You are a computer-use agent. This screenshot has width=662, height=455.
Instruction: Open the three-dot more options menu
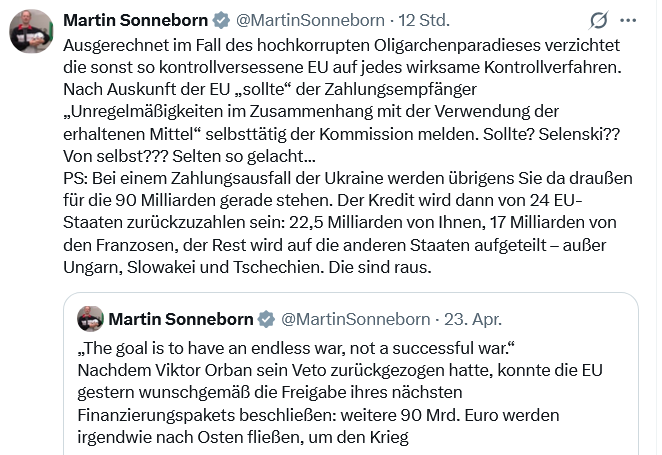click(x=628, y=20)
